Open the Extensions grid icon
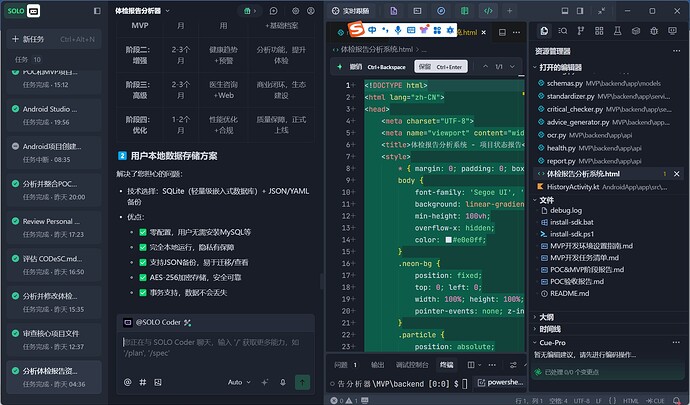 (x=599, y=31)
